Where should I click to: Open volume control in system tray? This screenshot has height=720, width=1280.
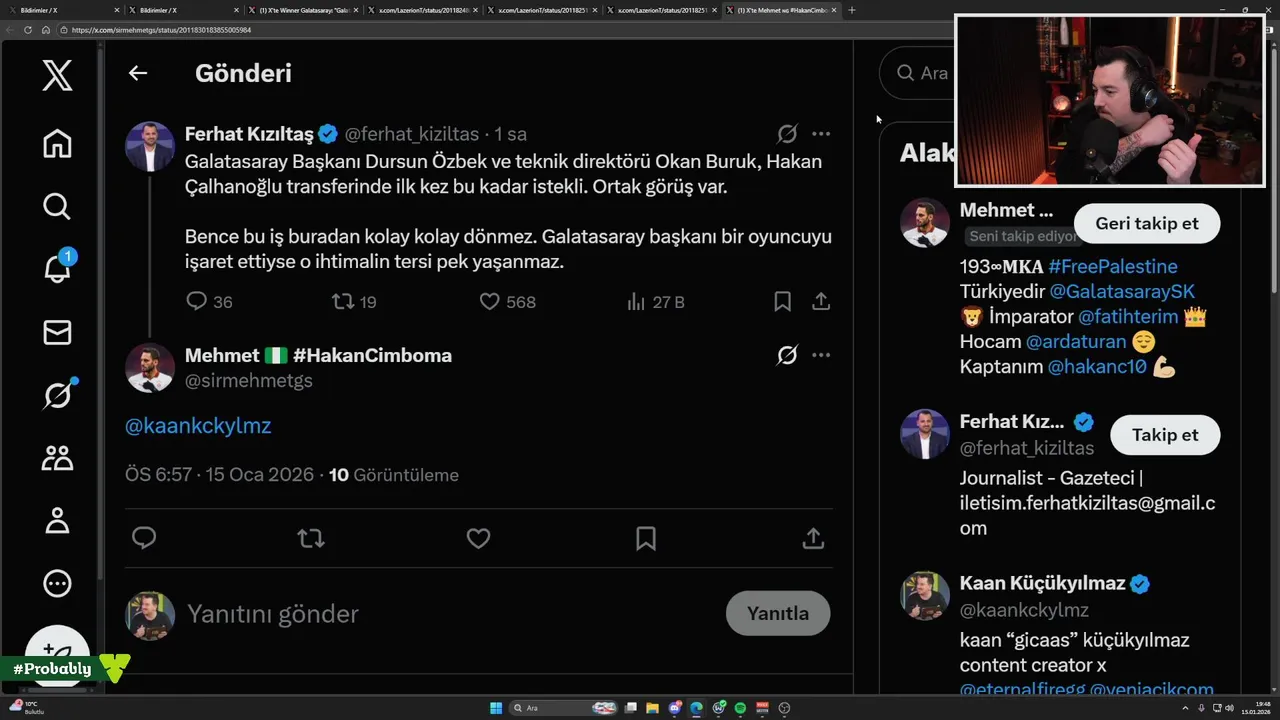tap(1229, 708)
